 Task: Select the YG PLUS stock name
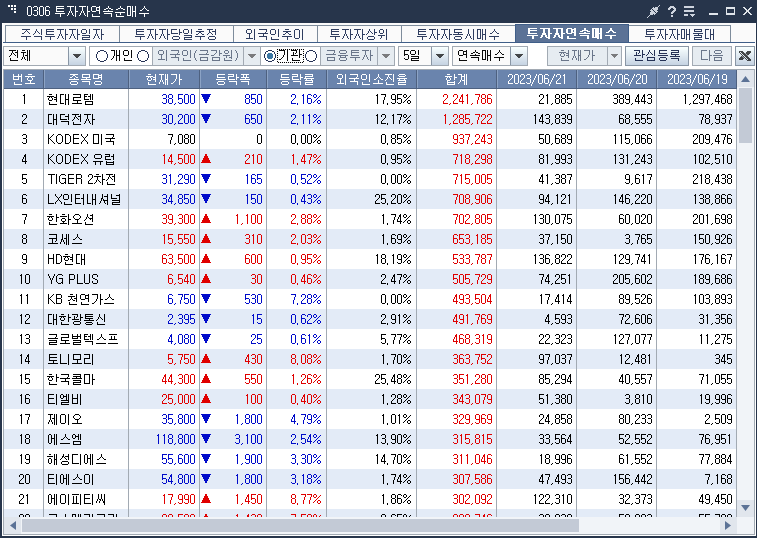pos(72,279)
